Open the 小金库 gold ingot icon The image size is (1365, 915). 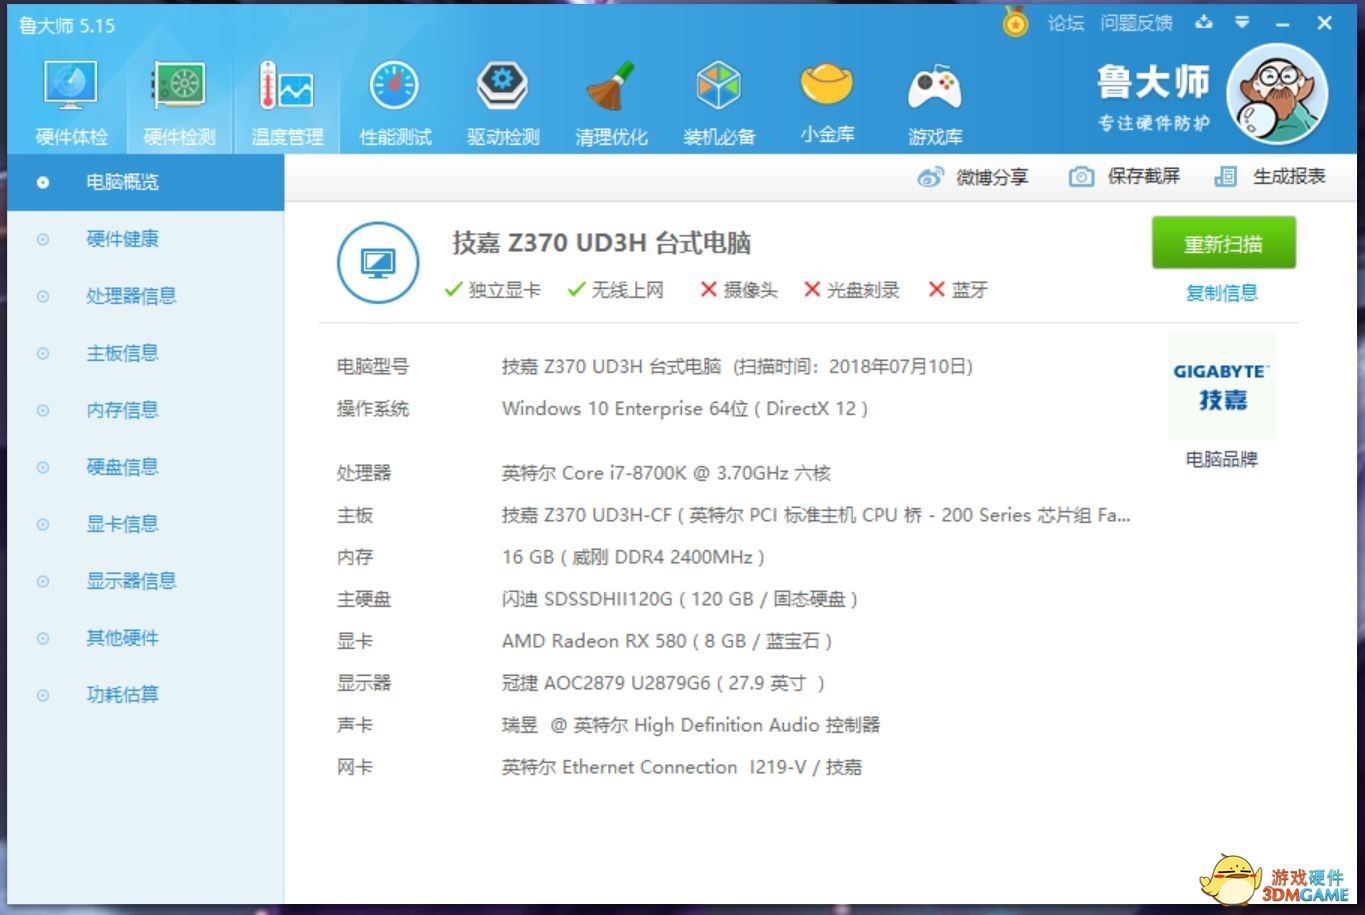click(x=827, y=104)
